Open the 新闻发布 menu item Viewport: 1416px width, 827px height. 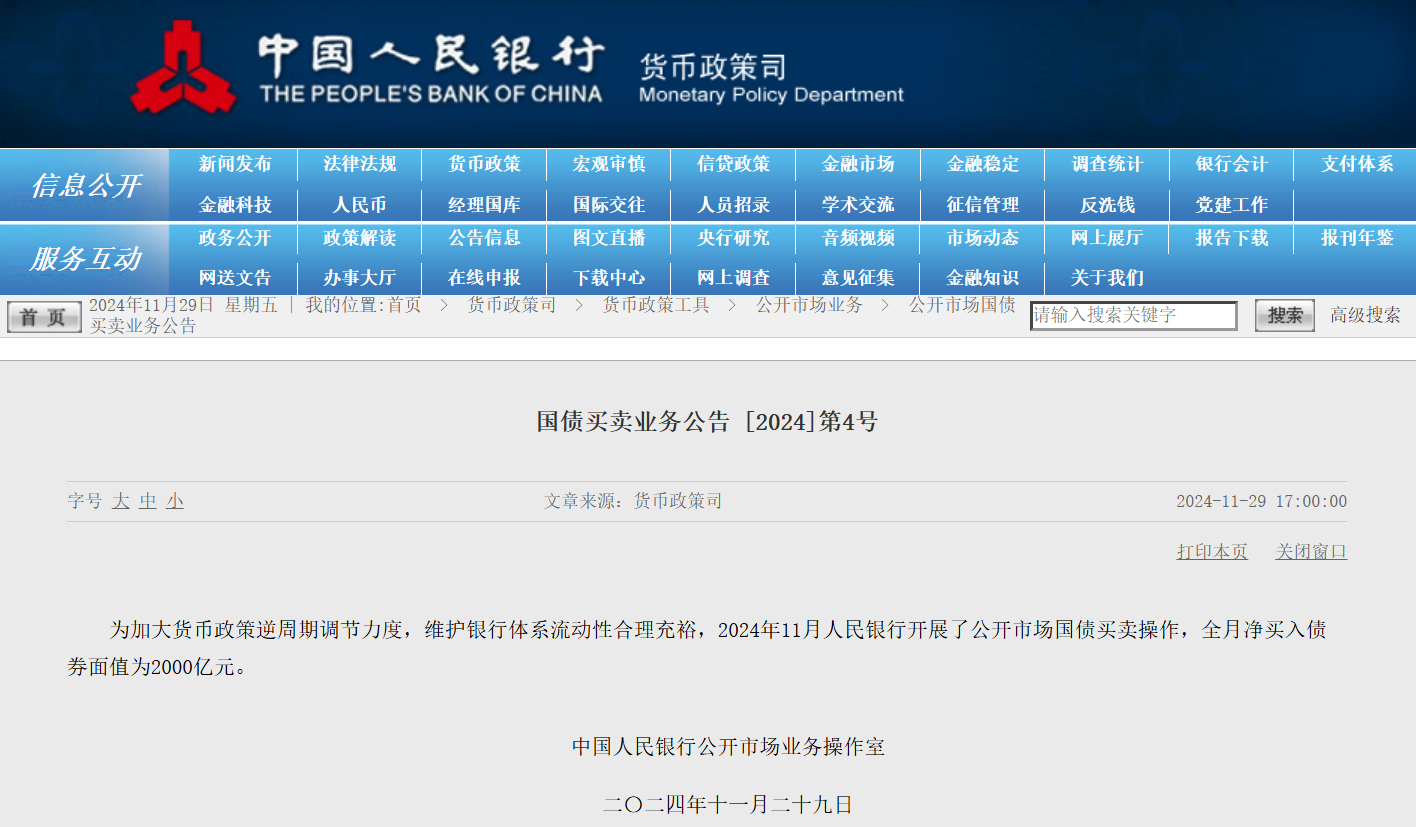235,164
